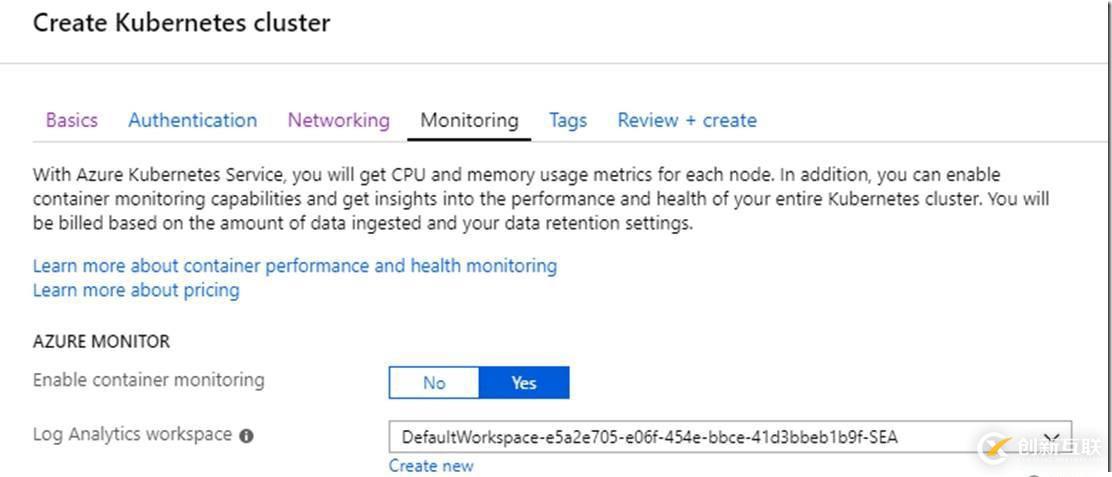The image size is (1112, 477).
Task: Click the info icon beside Log Analytics workspace
Action: click(246, 436)
